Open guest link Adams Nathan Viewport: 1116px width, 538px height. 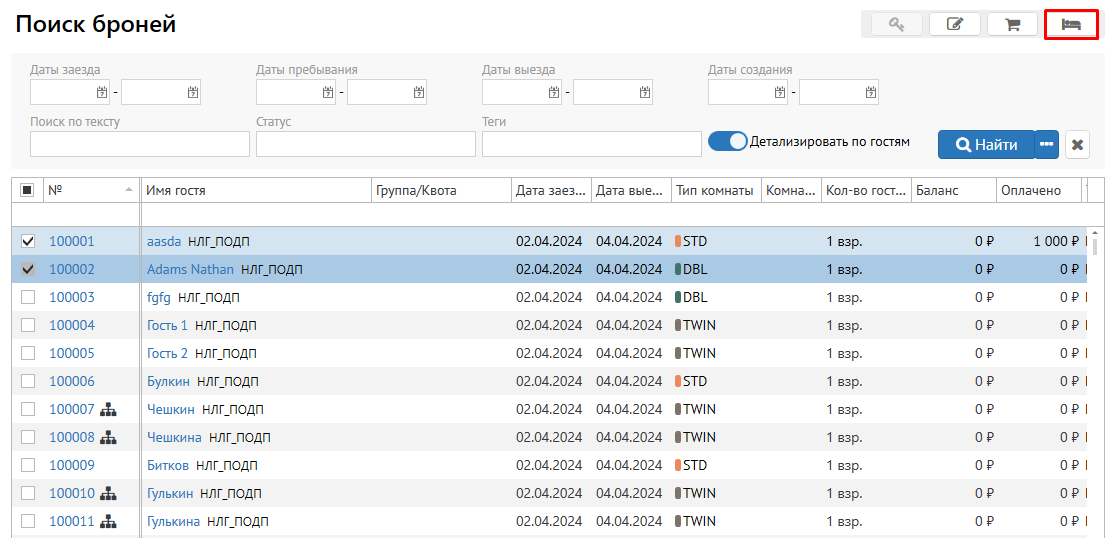[x=190, y=269]
